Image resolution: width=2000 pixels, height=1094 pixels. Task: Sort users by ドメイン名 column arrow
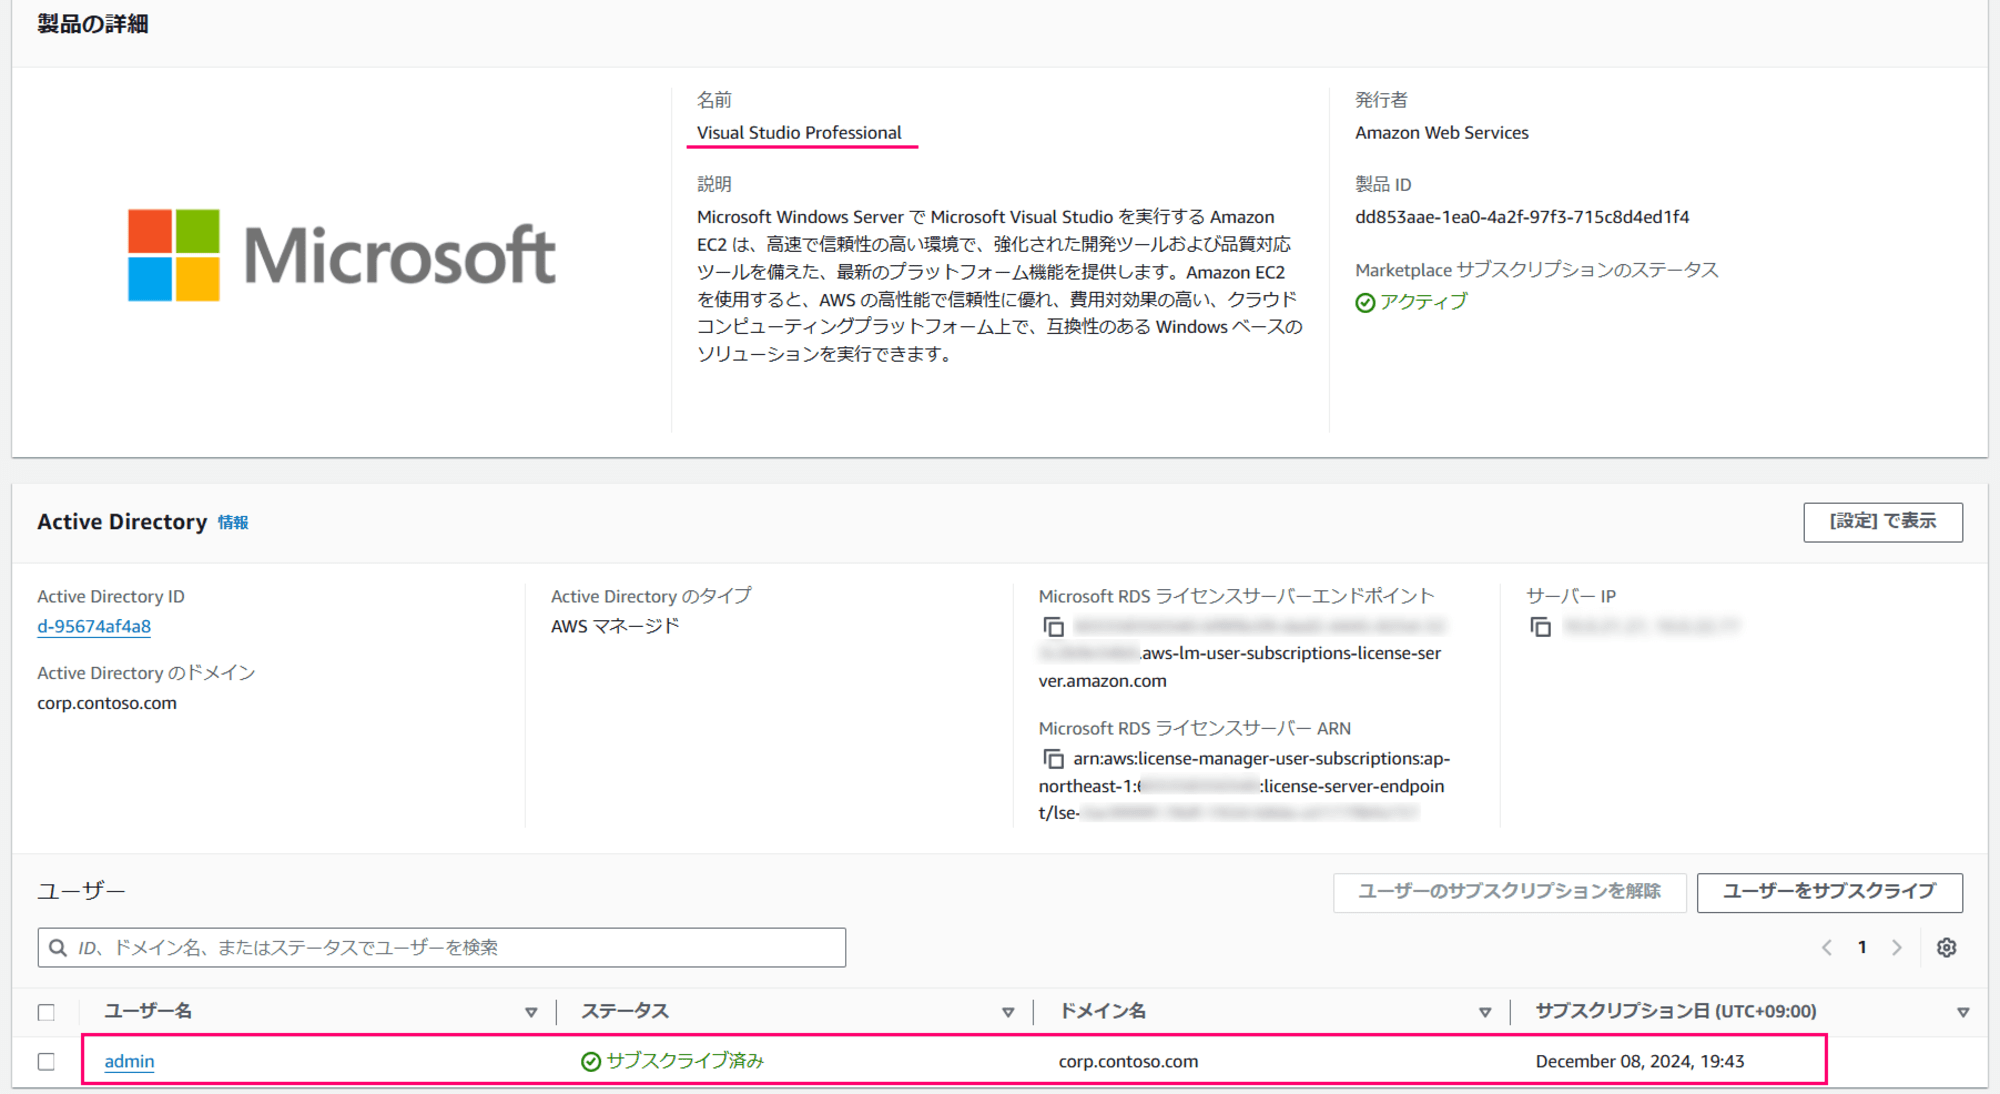[1485, 1012]
